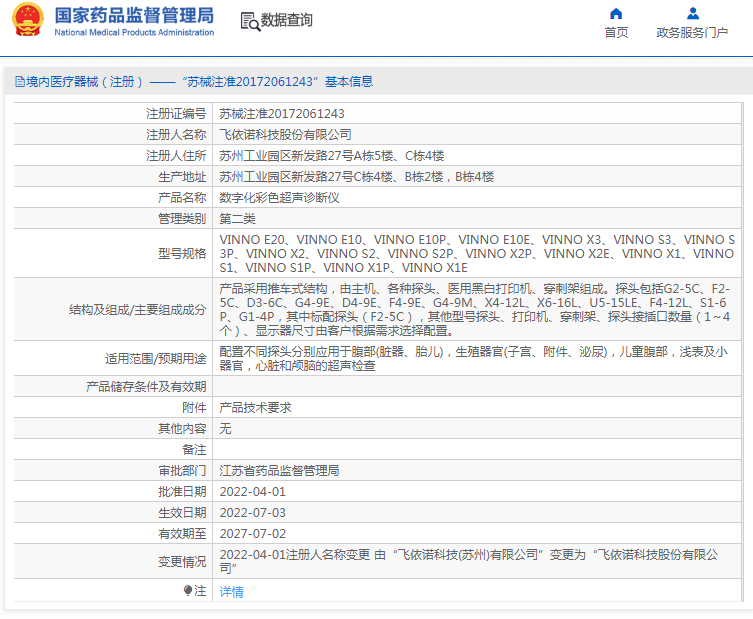
Task: Select registration number 苏械注准20172061243 cell
Action: (x=282, y=114)
